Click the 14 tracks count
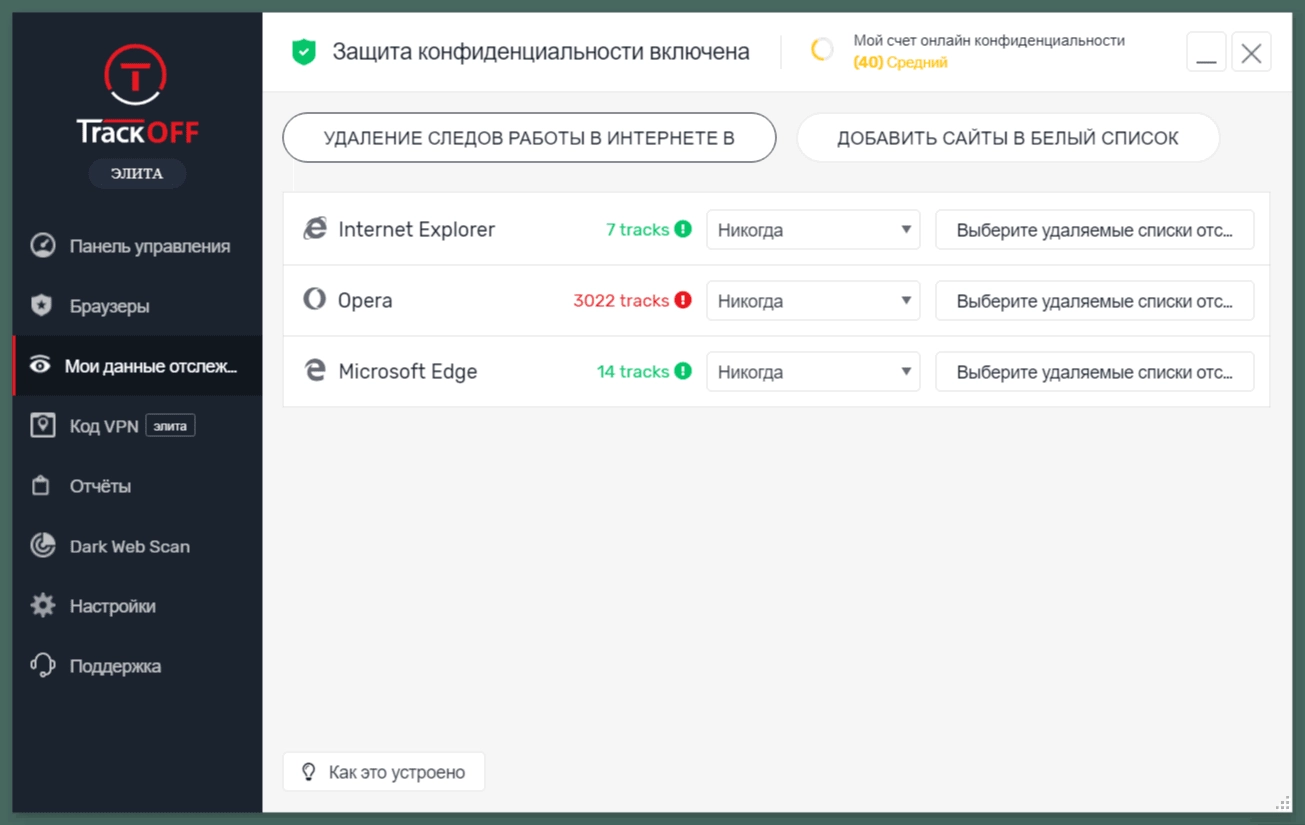The height and width of the screenshot is (825, 1305). [633, 371]
